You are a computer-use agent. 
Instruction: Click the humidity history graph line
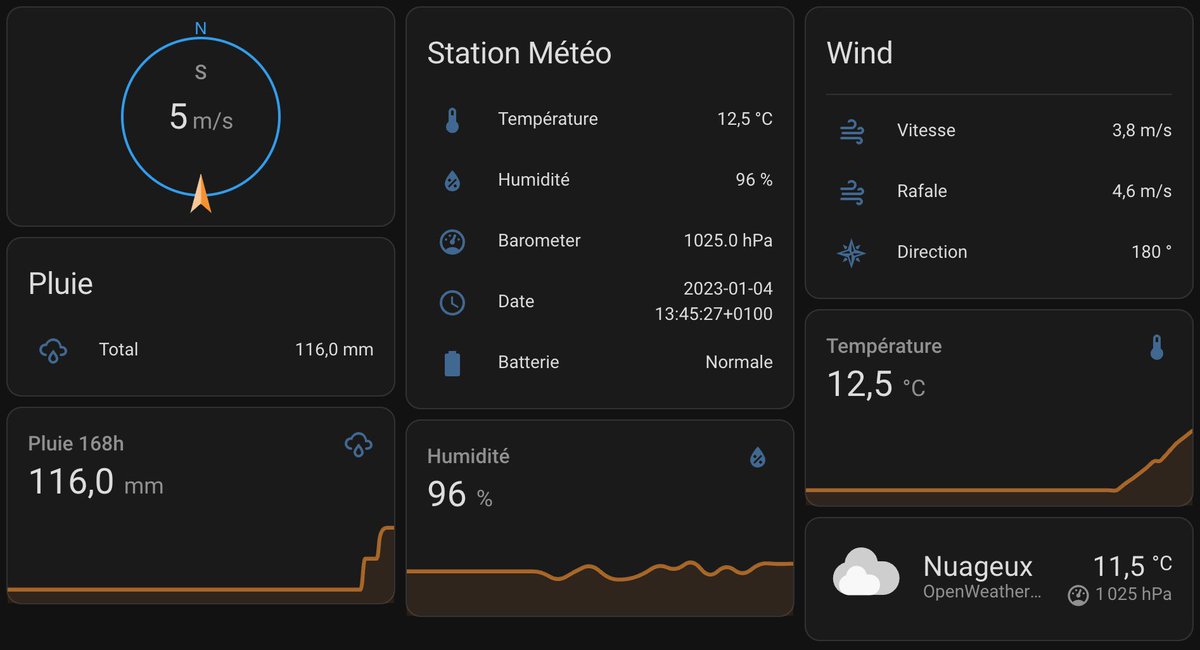600,570
